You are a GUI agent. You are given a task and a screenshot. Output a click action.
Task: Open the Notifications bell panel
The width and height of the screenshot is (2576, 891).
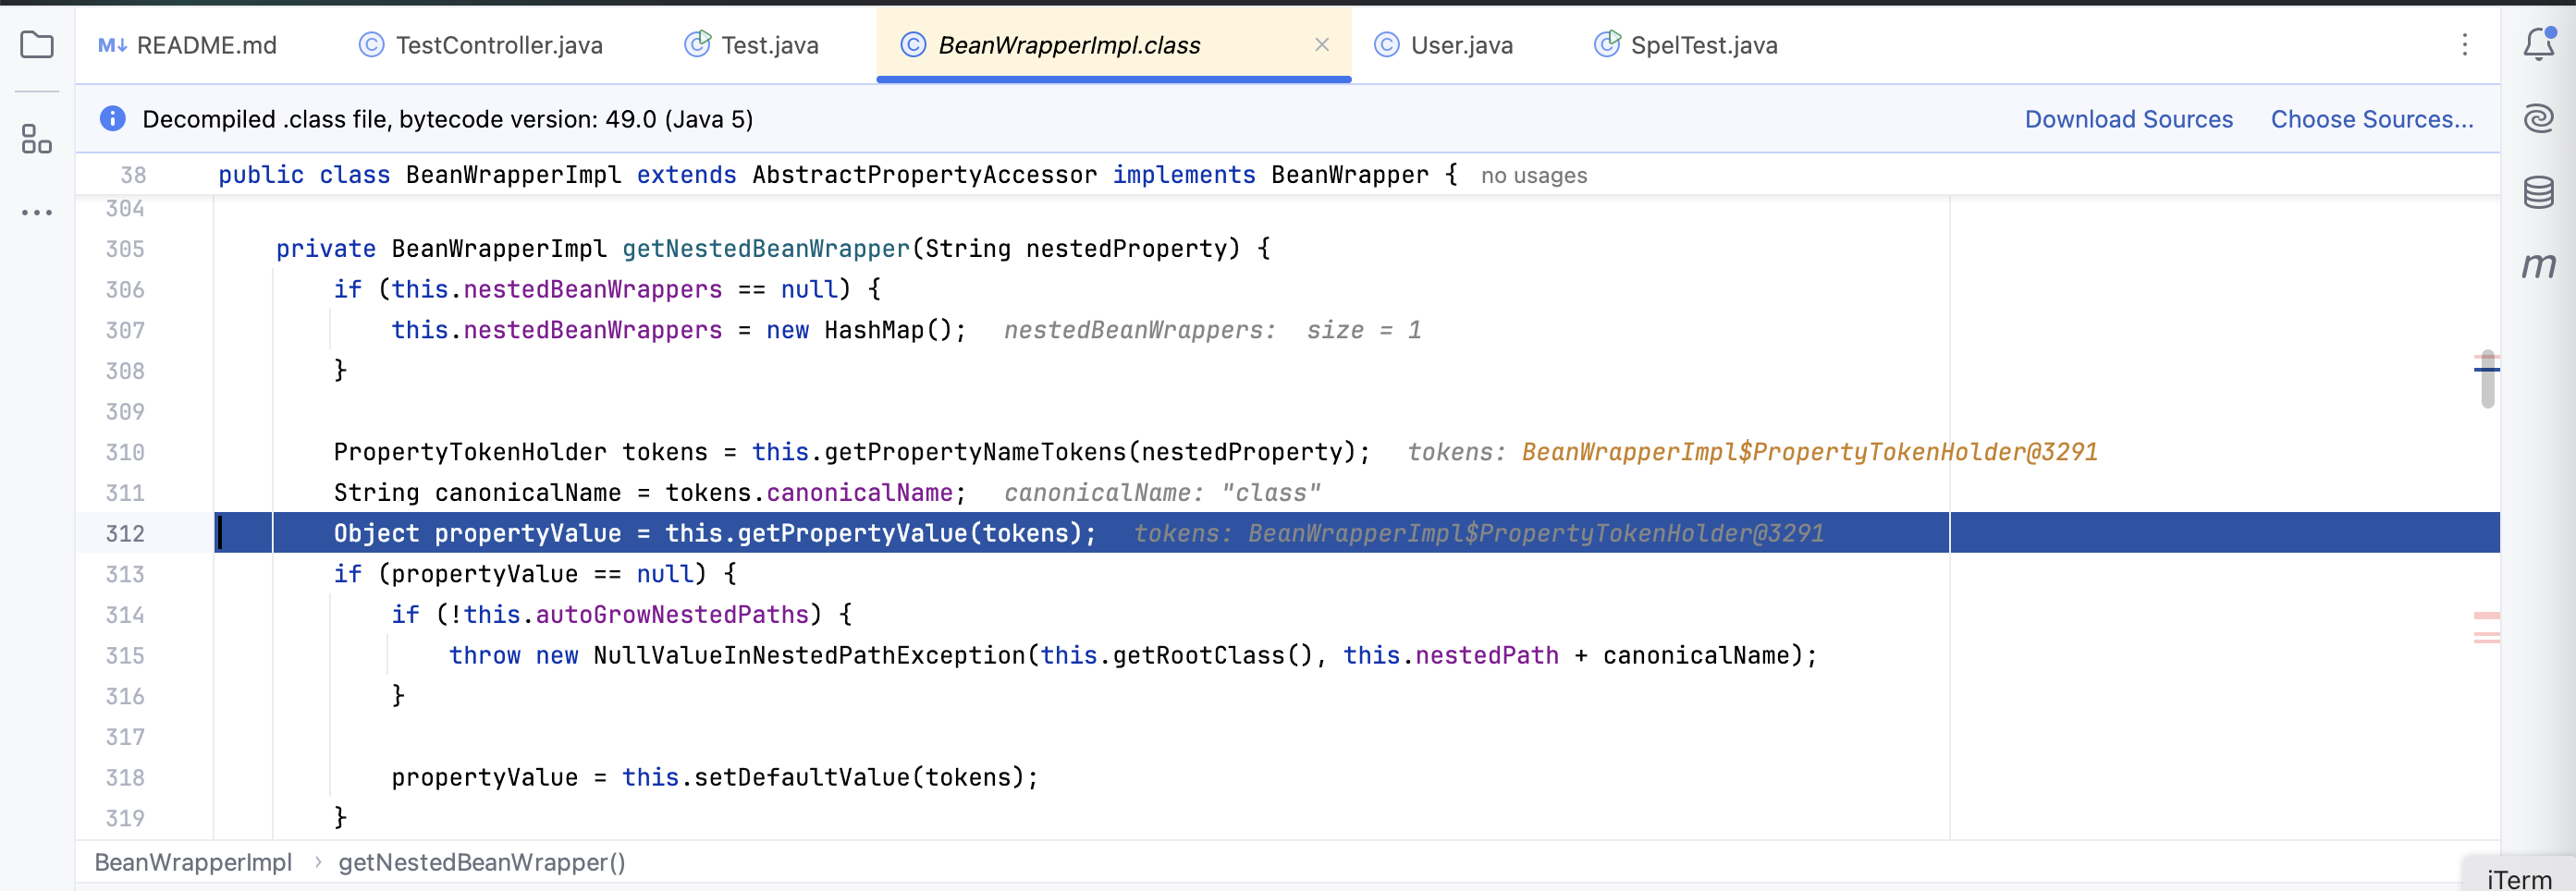pyautogui.click(x=2538, y=45)
